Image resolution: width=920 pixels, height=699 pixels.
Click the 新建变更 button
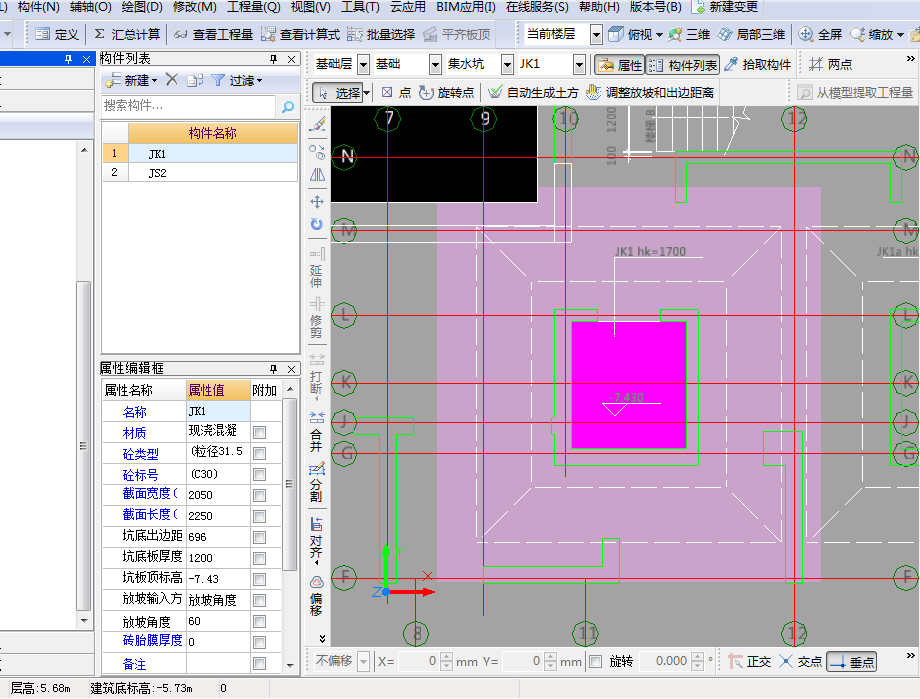click(726, 7)
